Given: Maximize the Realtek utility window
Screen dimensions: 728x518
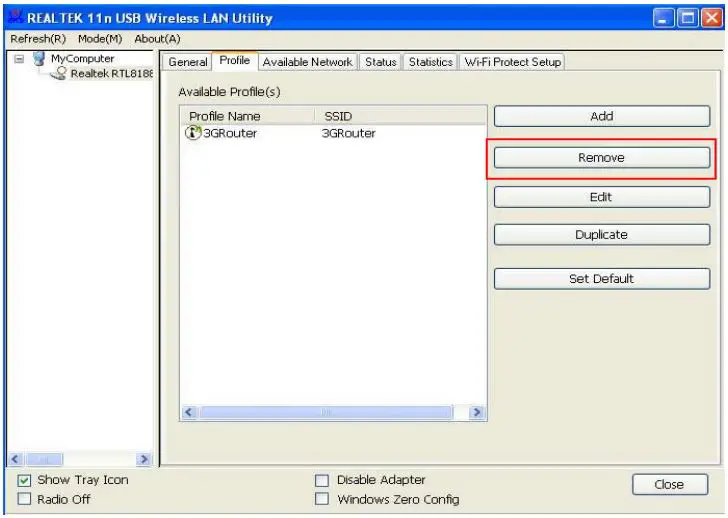Looking at the screenshot, I should (688, 18).
